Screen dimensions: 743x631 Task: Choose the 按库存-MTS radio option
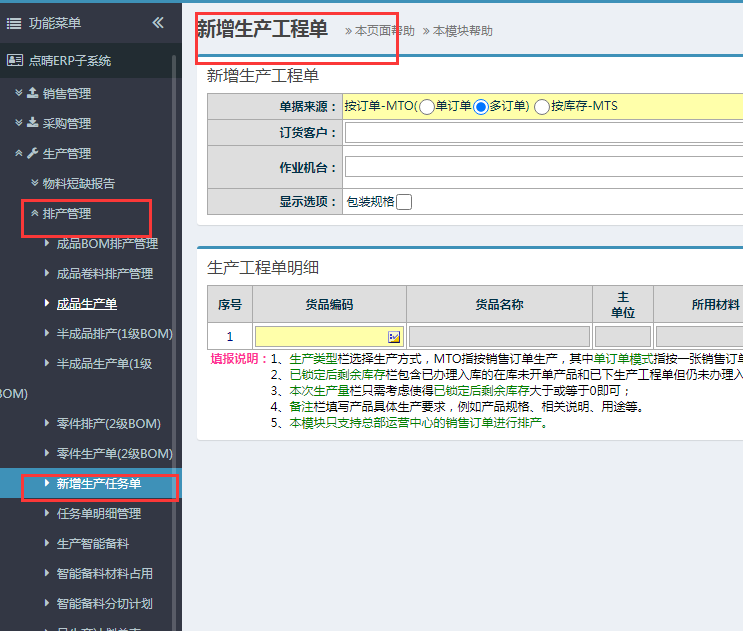tap(542, 106)
